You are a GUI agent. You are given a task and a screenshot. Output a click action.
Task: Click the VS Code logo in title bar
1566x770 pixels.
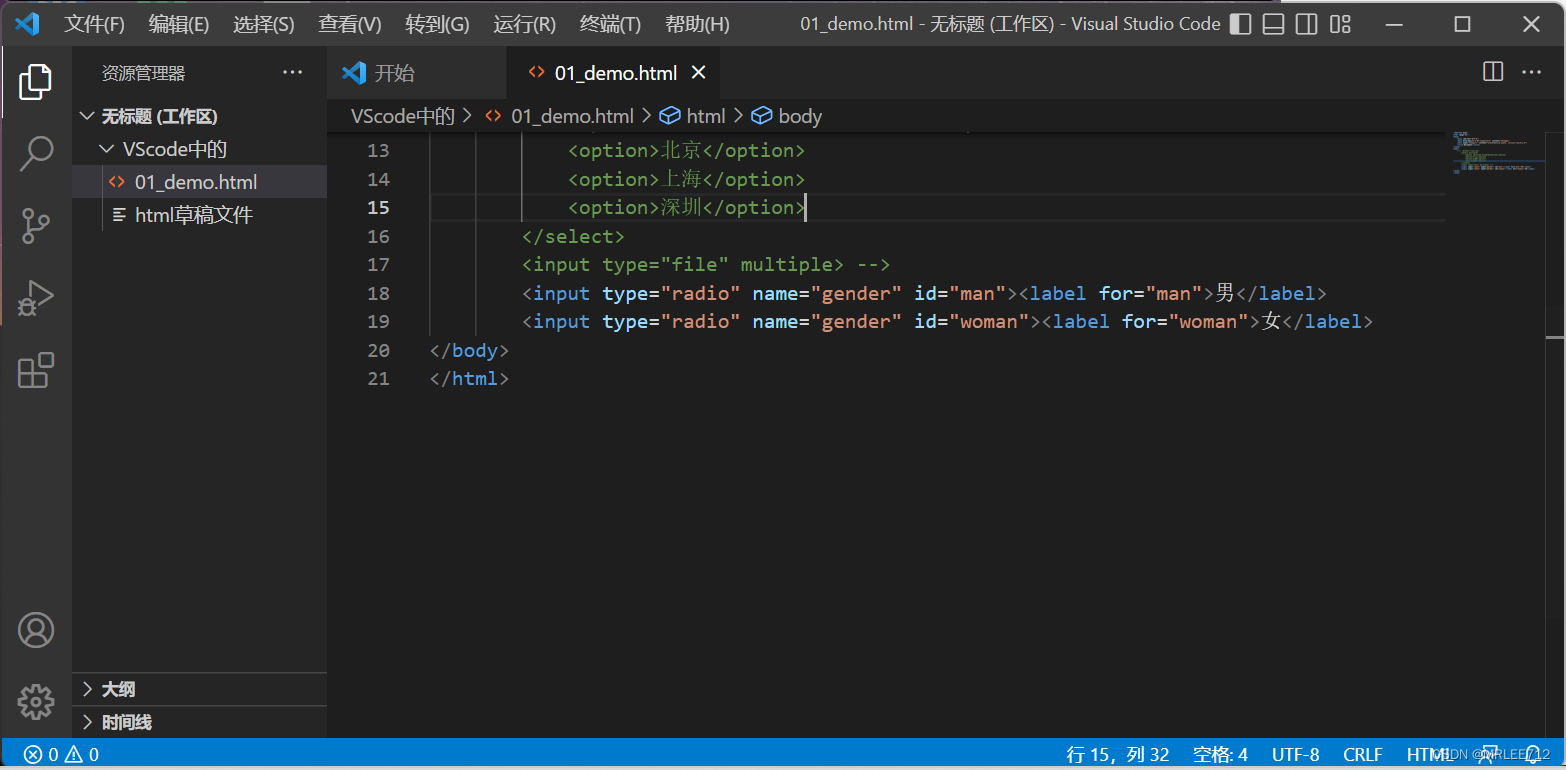pos(27,24)
